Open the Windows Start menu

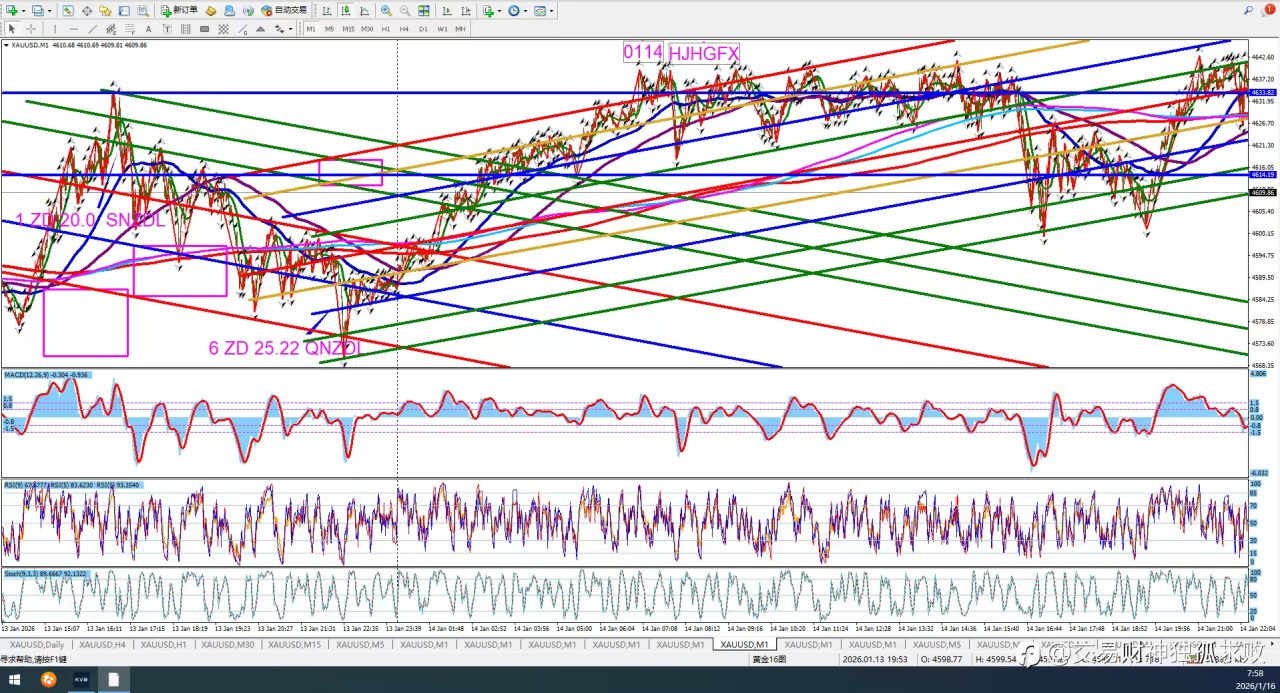[x=14, y=680]
